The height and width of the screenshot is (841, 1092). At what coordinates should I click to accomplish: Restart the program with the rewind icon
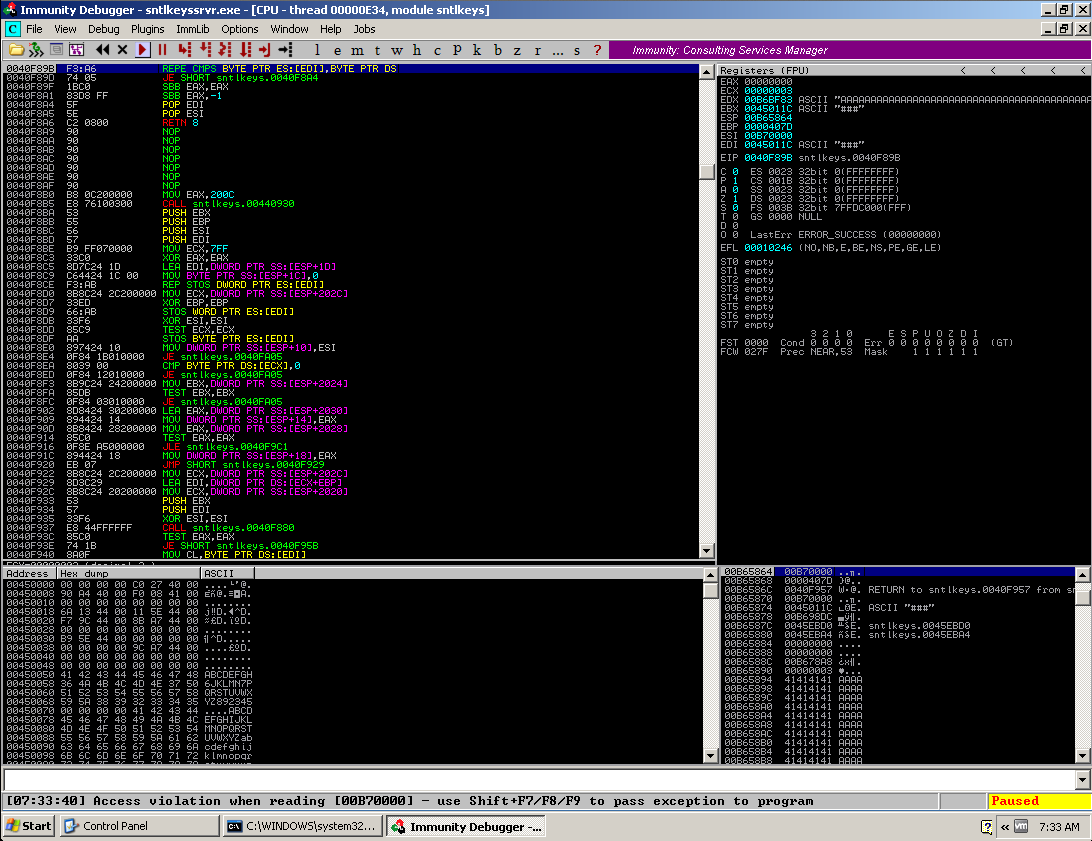(x=102, y=49)
